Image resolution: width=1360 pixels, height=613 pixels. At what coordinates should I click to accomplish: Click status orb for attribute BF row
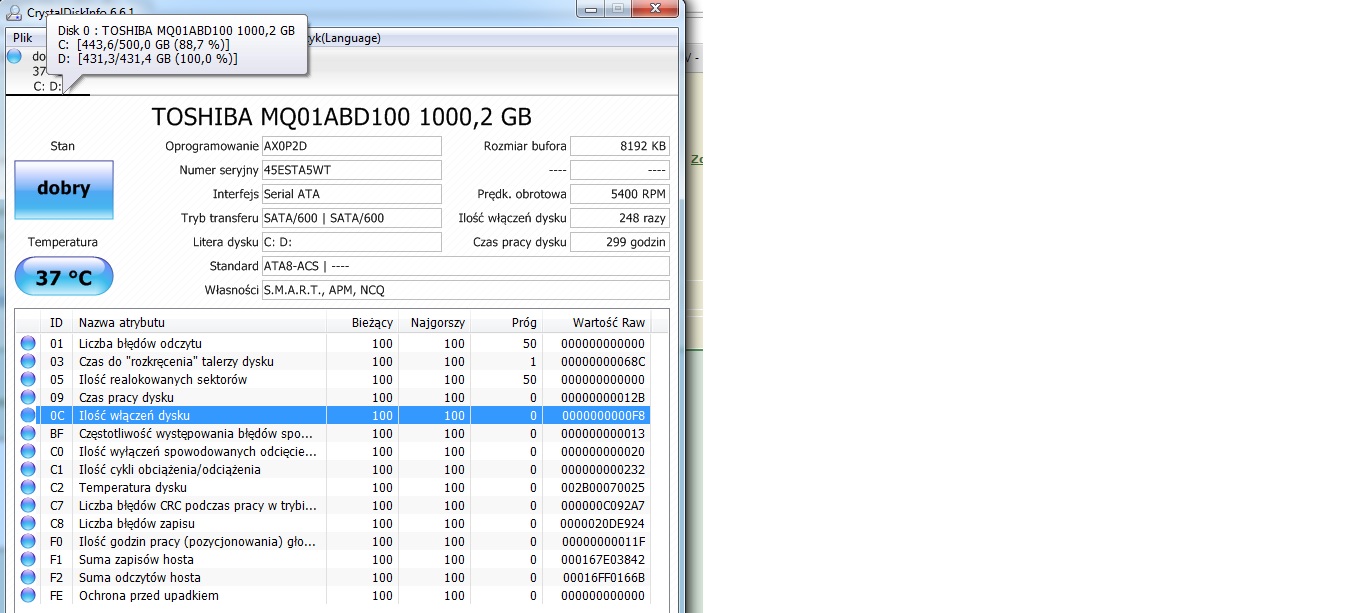[x=28, y=433]
